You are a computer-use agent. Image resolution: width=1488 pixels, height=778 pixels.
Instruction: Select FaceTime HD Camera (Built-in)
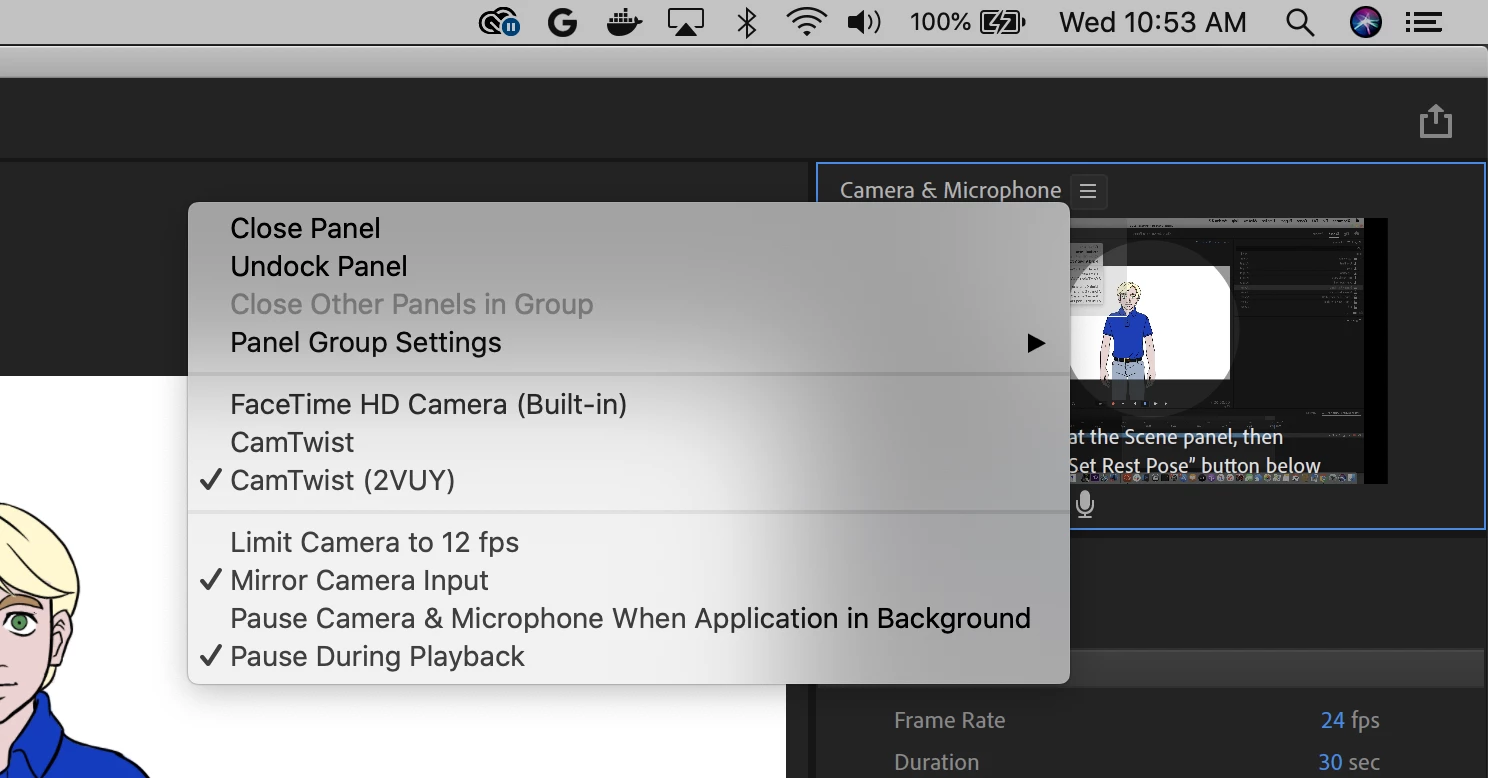(x=629, y=404)
